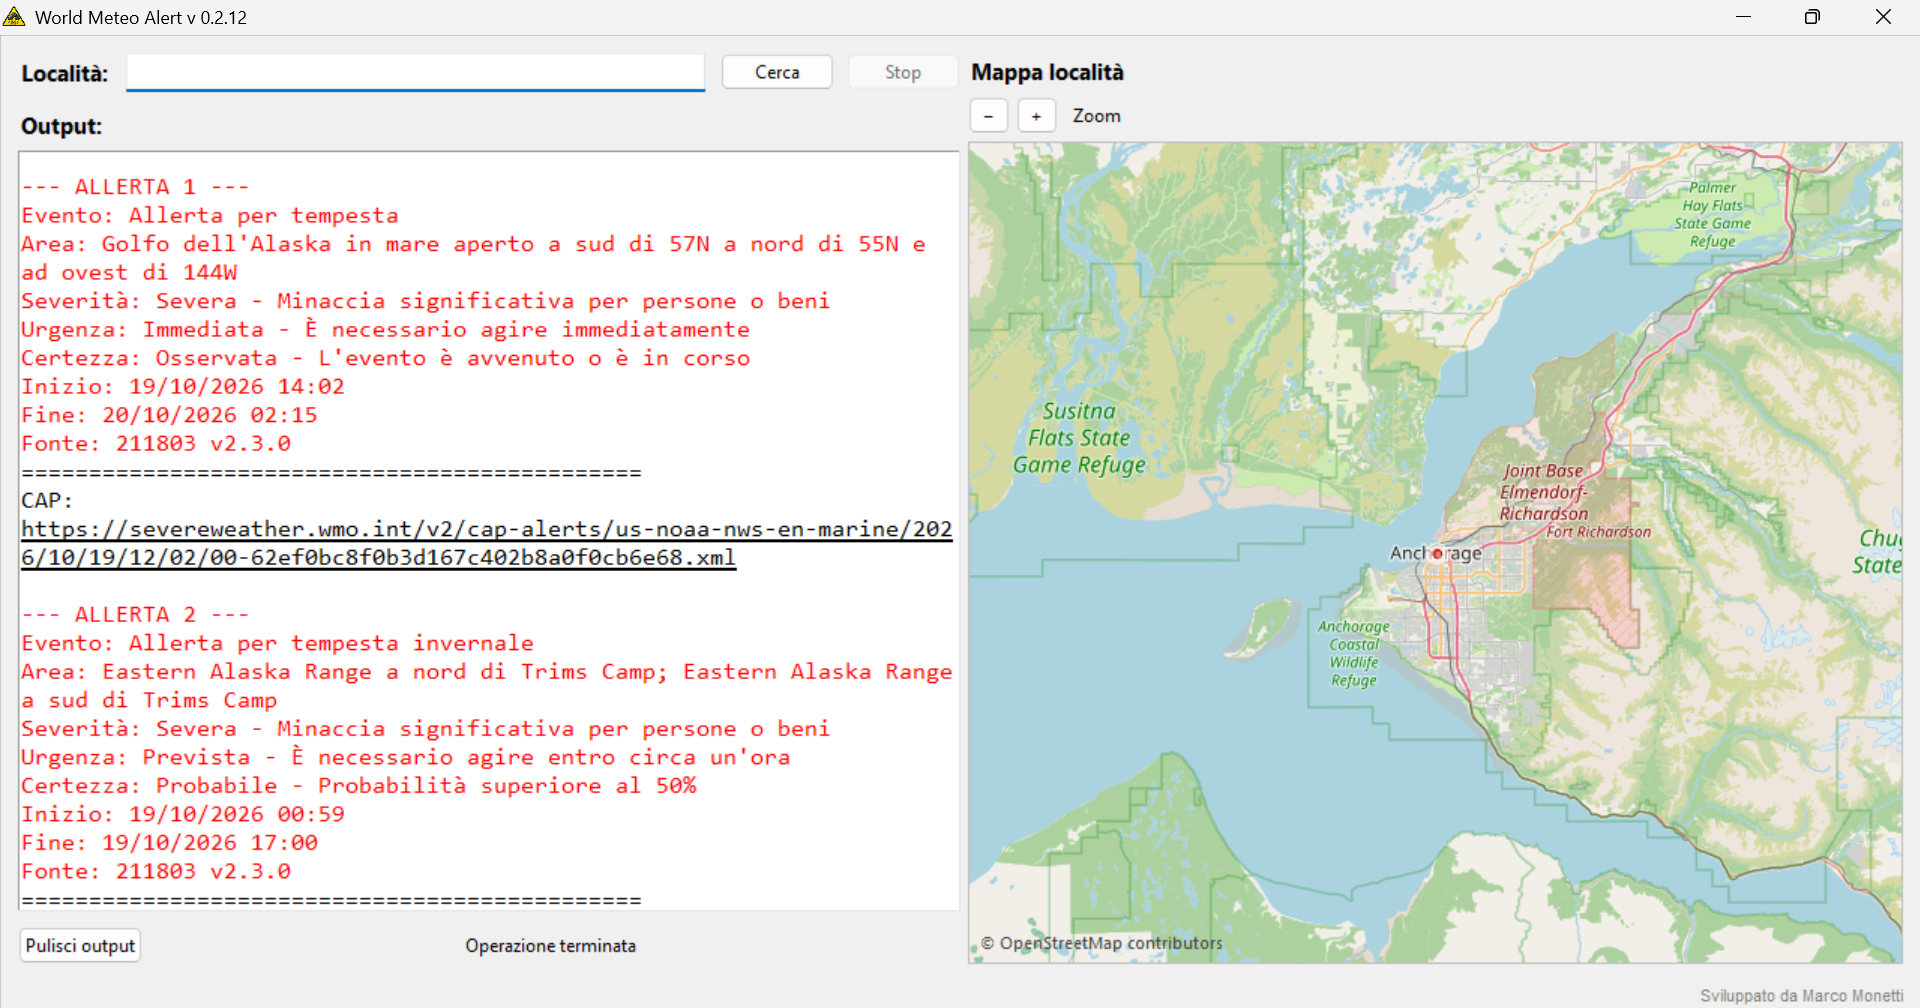The width and height of the screenshot is (1920, 1008).
Task: Click 'Inizio: 19/10/2026 00:59' line
Action: (x=183, y=814)
